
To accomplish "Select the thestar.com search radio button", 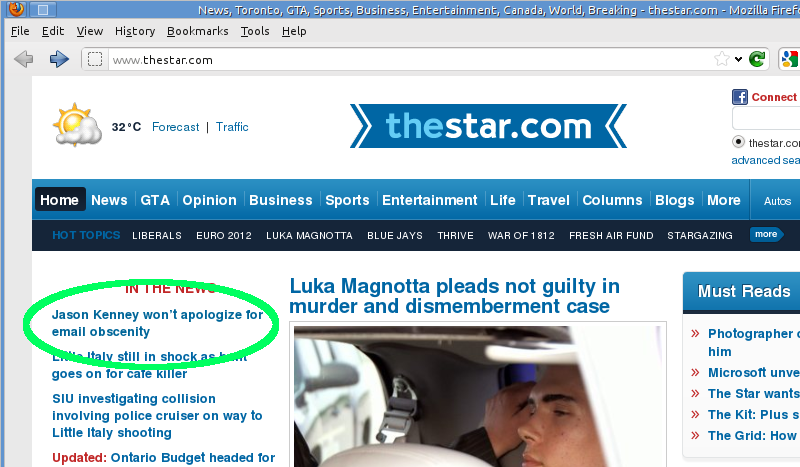I will 738,141.
